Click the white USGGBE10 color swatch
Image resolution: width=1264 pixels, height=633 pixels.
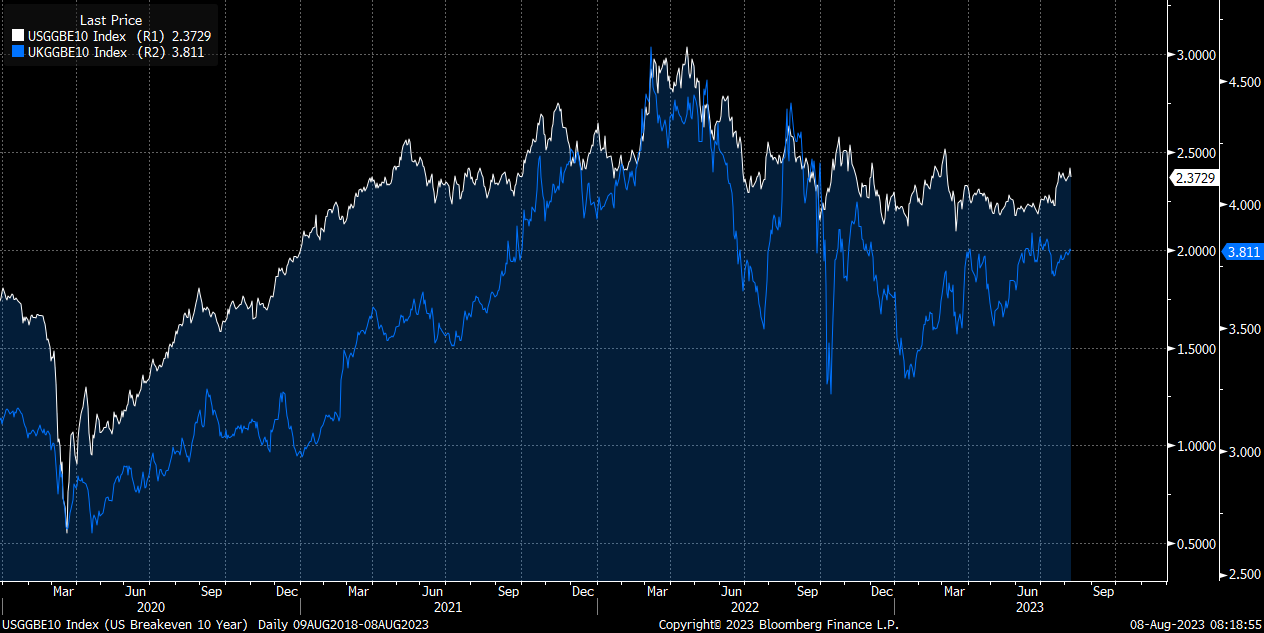pos(17,35)
